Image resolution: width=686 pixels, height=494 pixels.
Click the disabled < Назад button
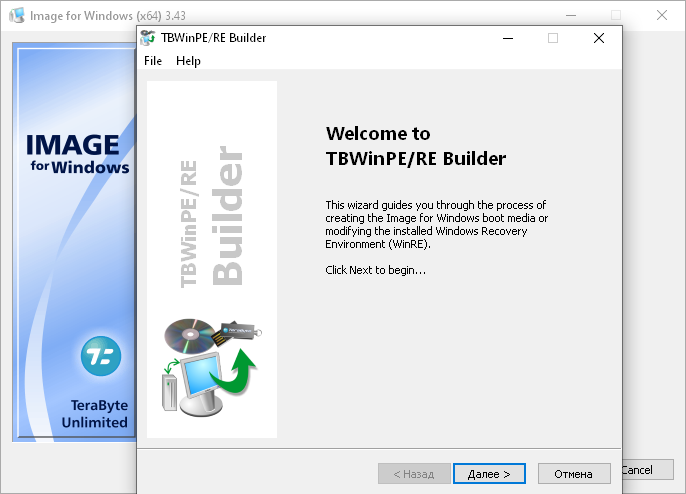414,474
